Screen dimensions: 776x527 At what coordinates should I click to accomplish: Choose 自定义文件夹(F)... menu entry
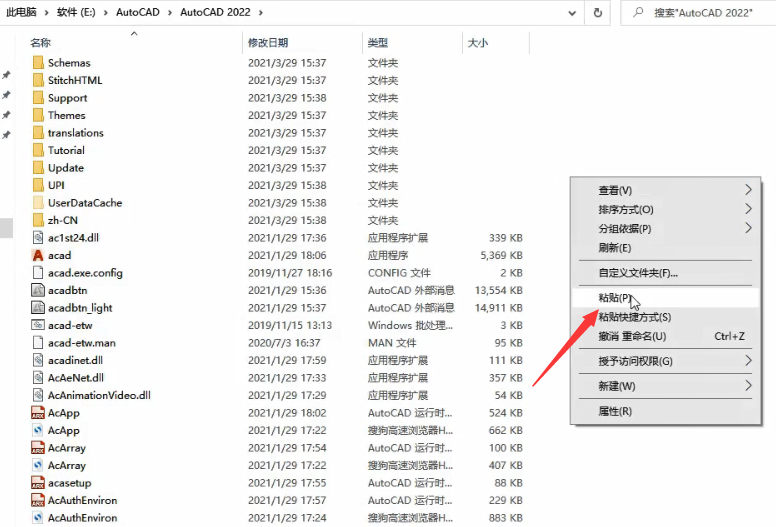point(666,273)
